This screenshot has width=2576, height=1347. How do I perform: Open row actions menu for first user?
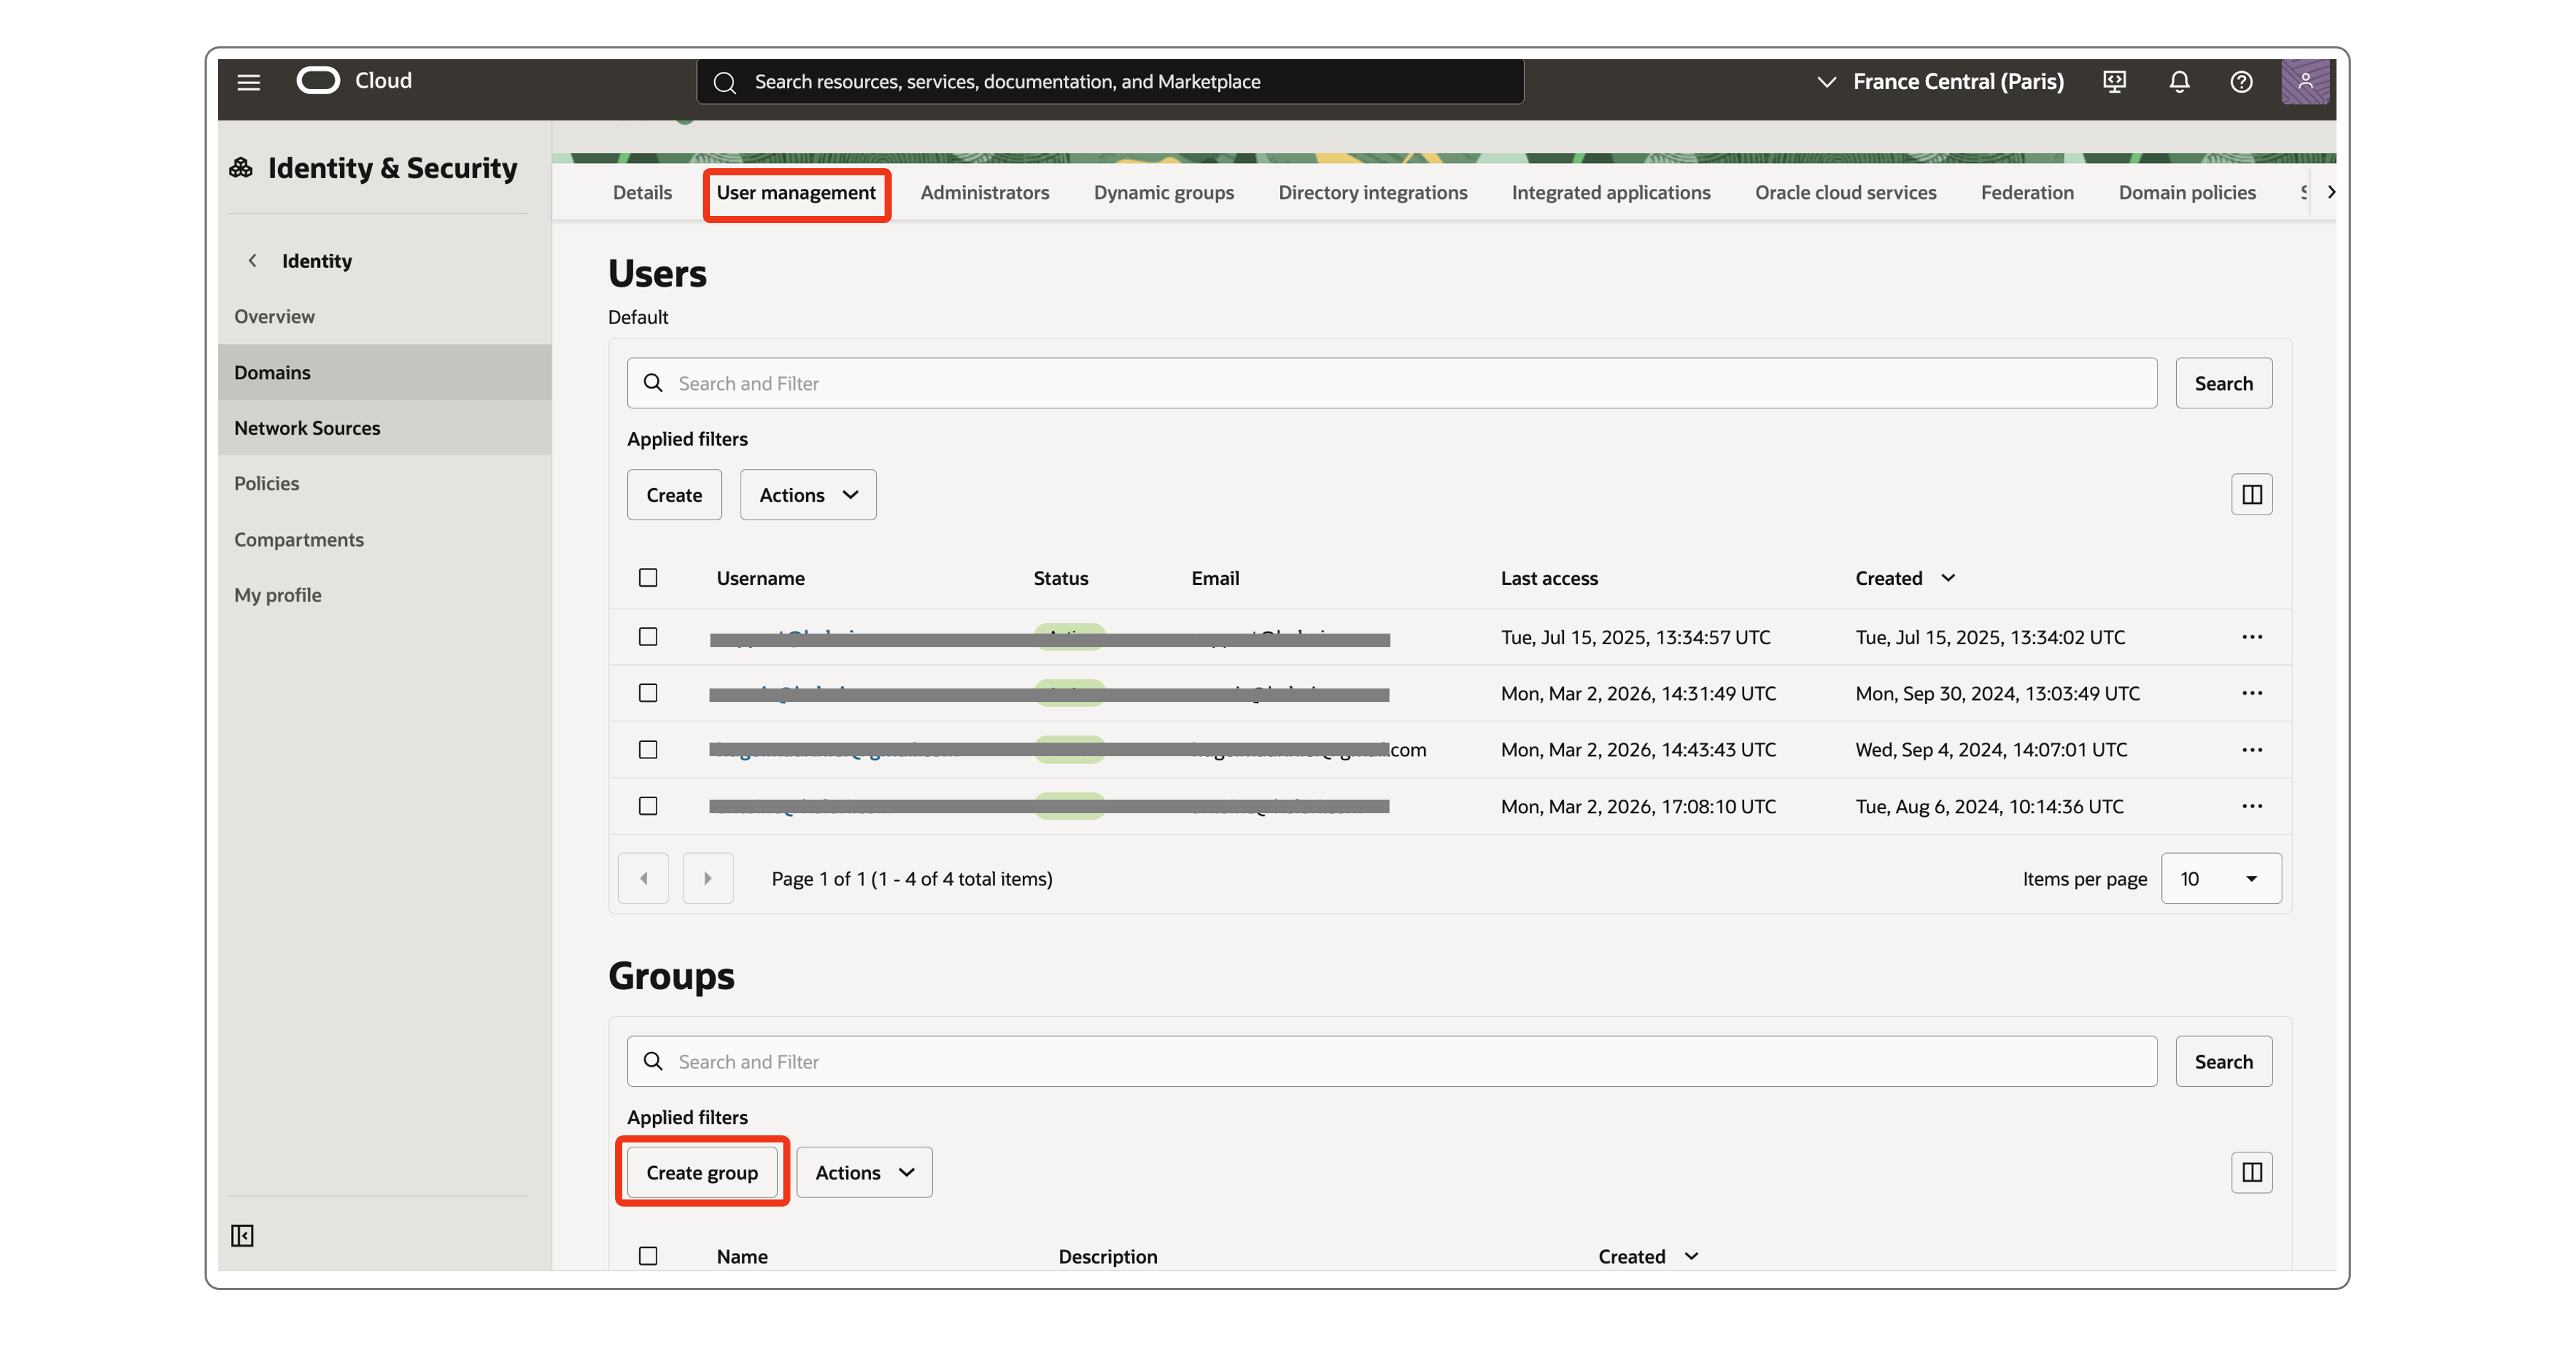[2251, 637]
